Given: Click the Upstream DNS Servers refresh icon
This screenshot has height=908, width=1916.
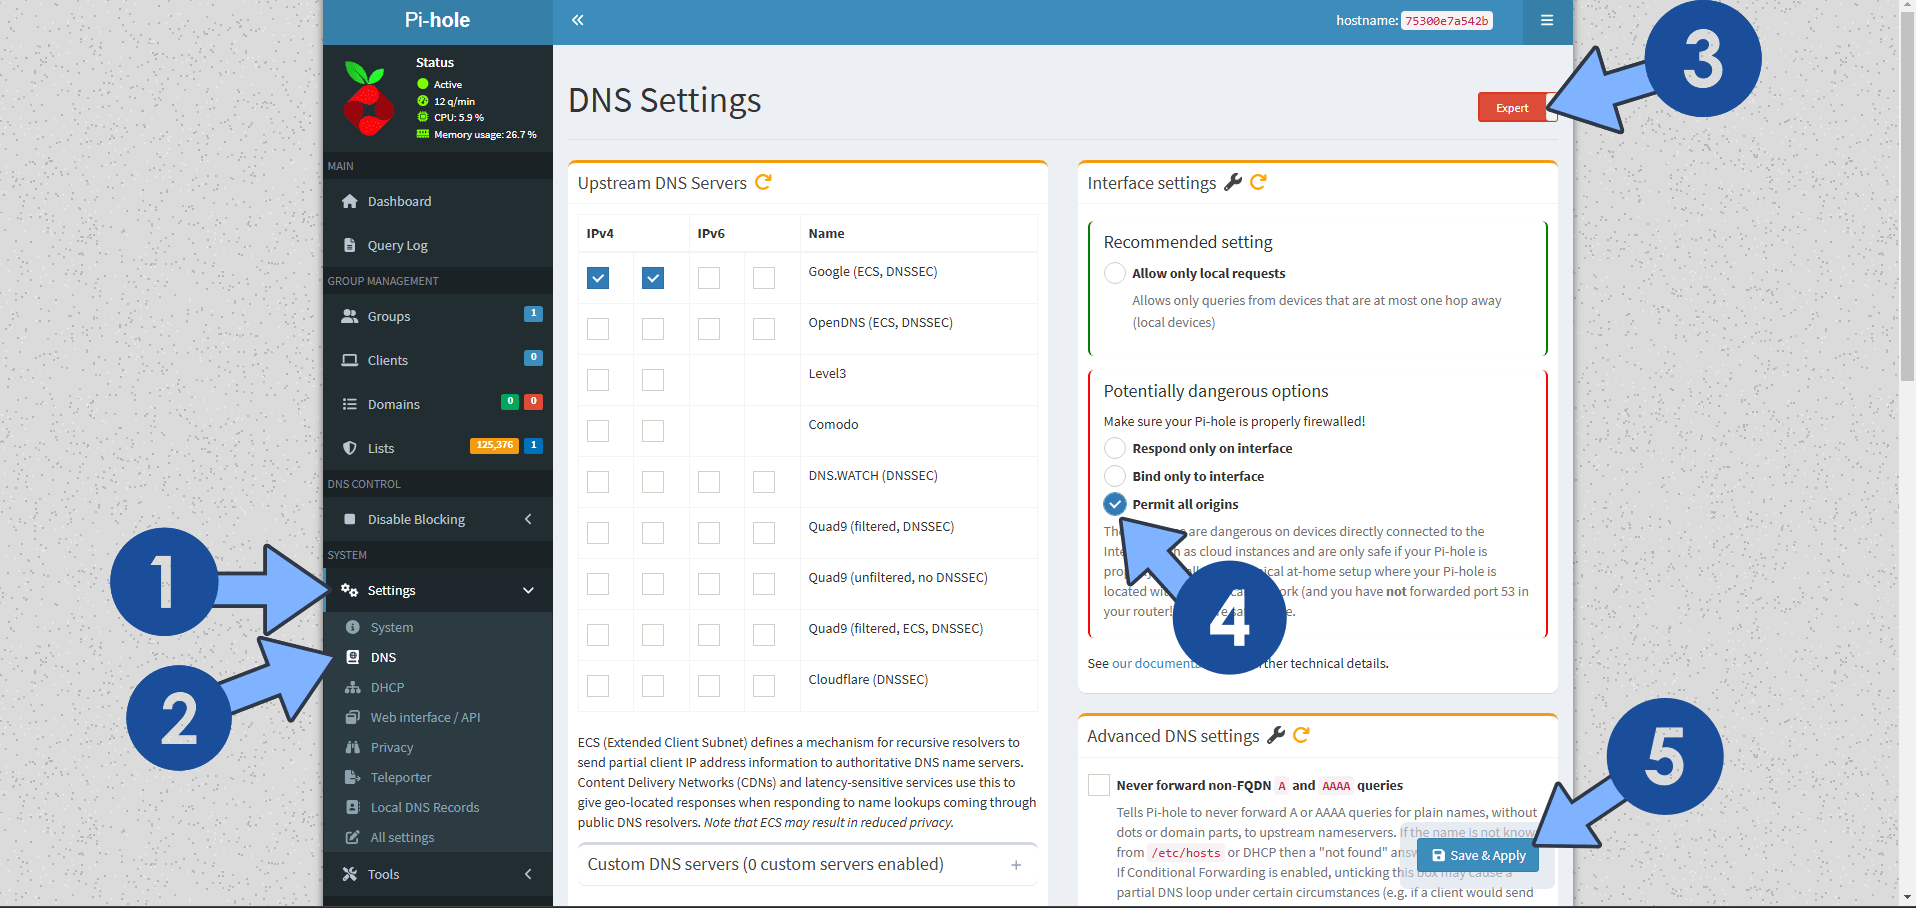Looking at the screenshot, I should (764, 182).
